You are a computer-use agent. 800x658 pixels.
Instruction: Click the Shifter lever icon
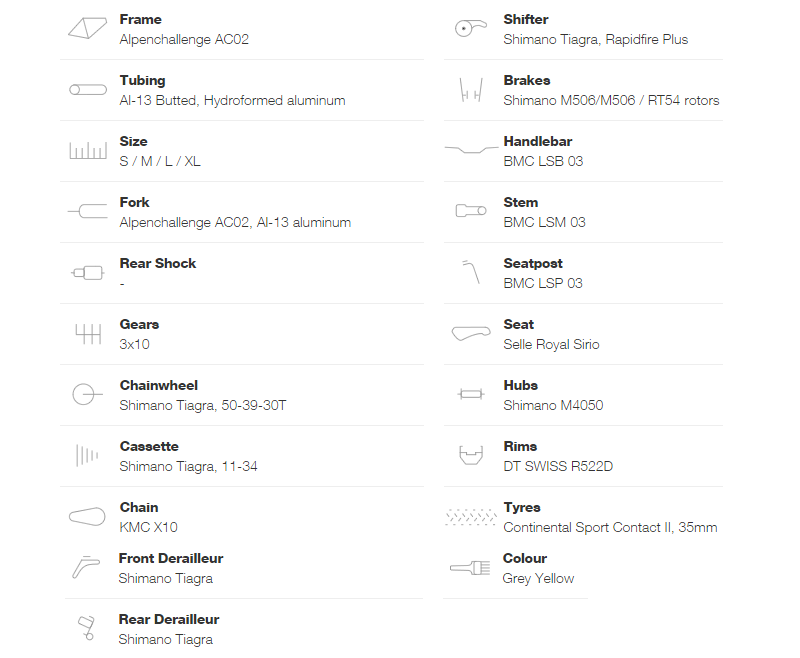pos(470,28)
